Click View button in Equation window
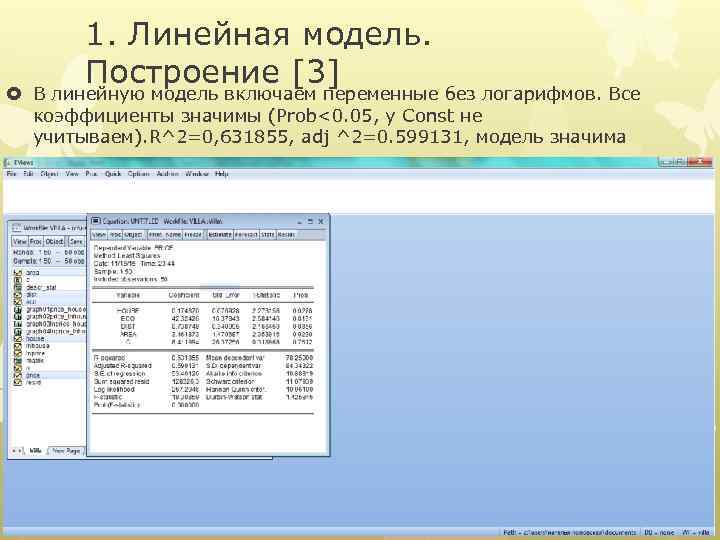The height and width of the screenshot is (540, 720). click(x=99, y=235)
